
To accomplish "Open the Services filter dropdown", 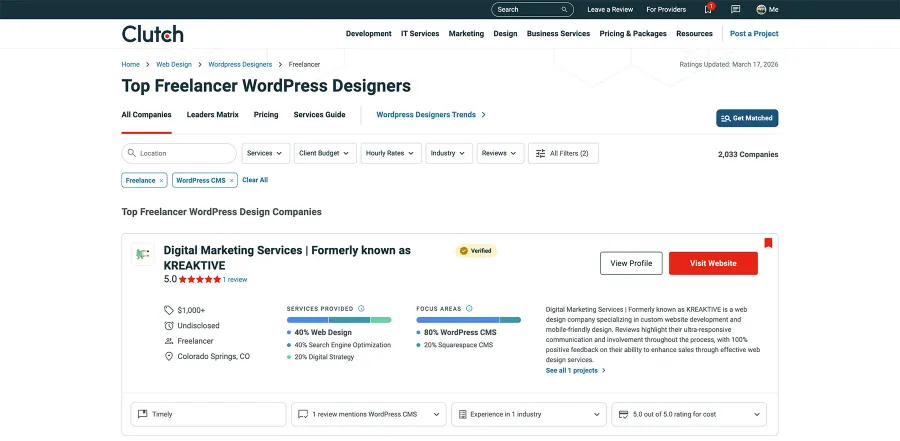I will click(x=266, y=153).
